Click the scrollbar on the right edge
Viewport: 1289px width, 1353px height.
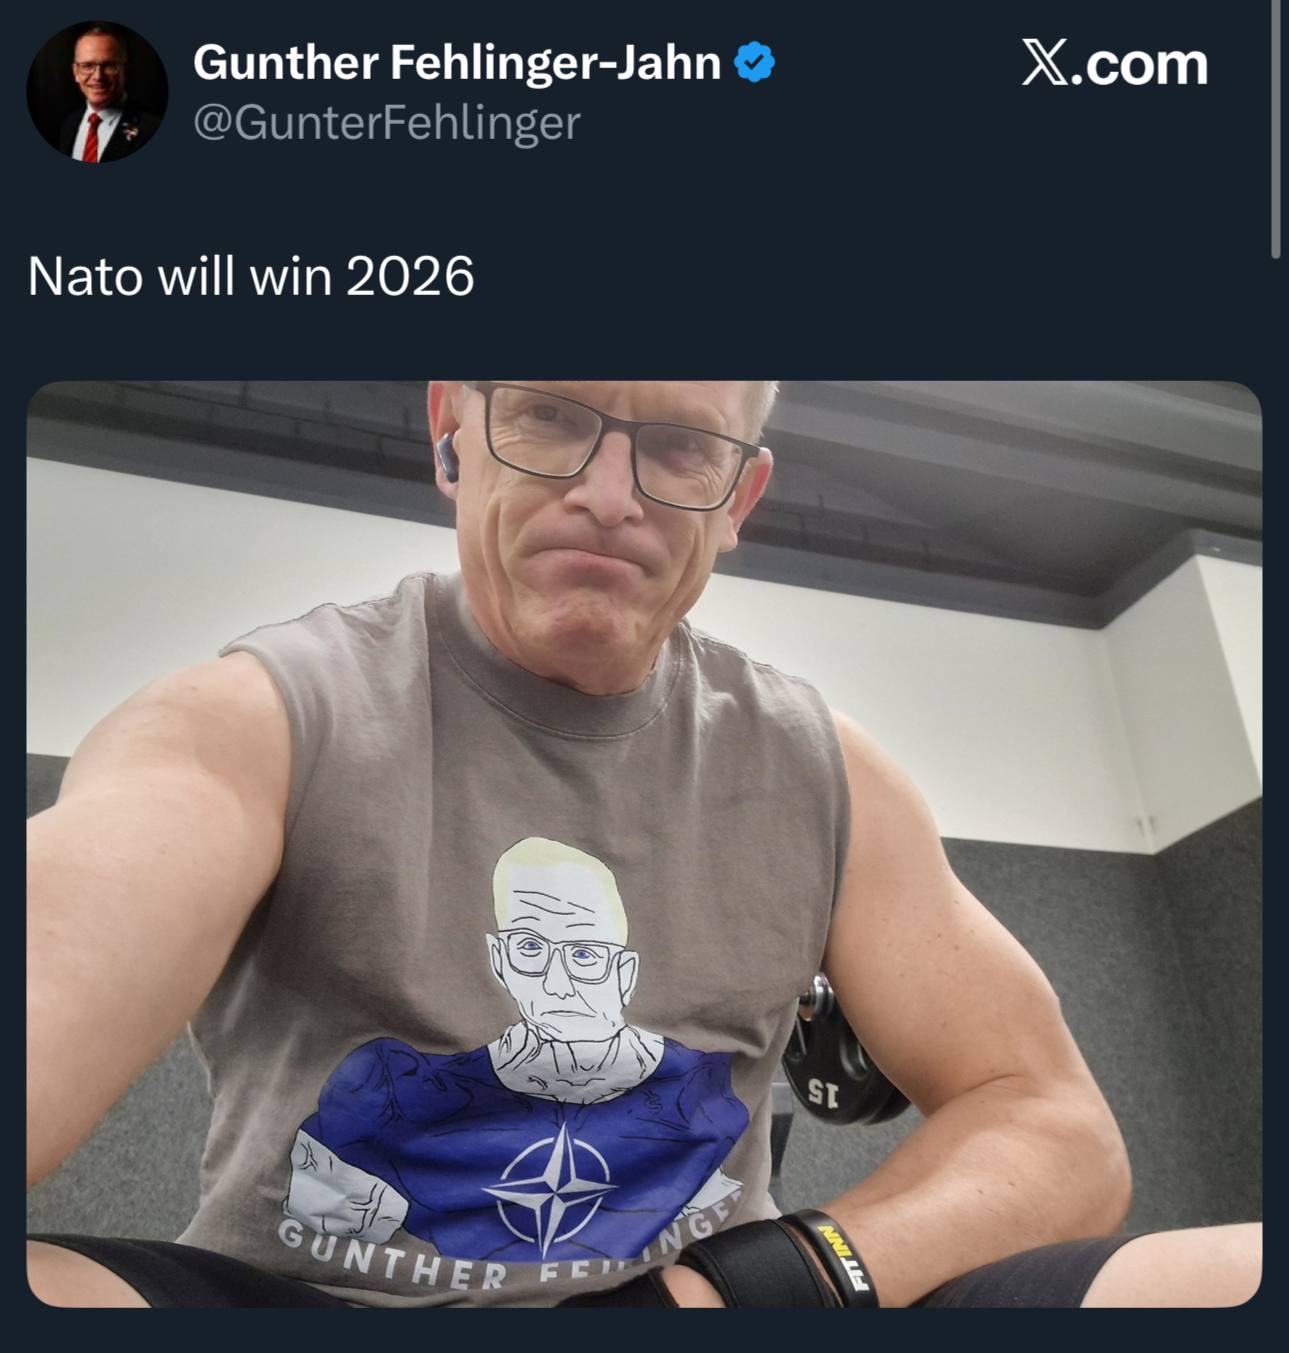pyautogui.click(x=1275, y=130)
